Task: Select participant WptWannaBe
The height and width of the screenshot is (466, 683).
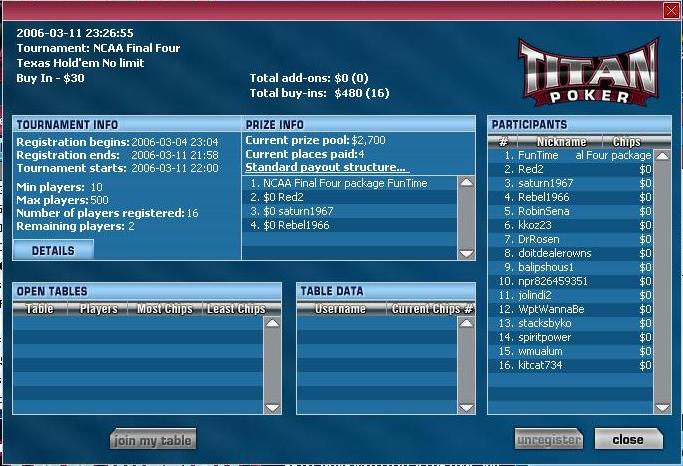Action: [571, 309]
